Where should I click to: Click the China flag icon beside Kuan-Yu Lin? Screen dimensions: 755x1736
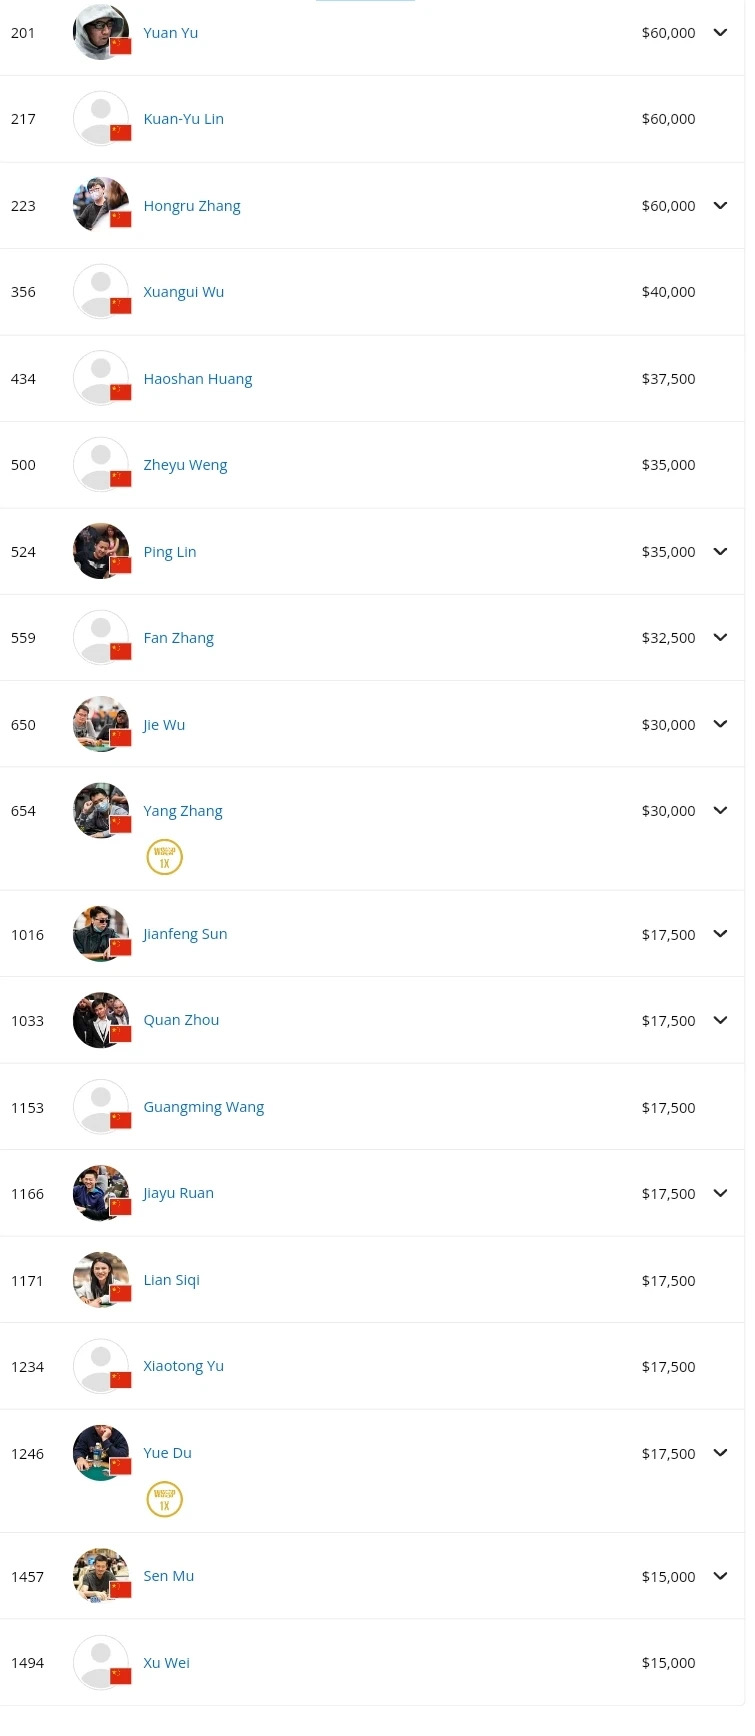point(121,132)
